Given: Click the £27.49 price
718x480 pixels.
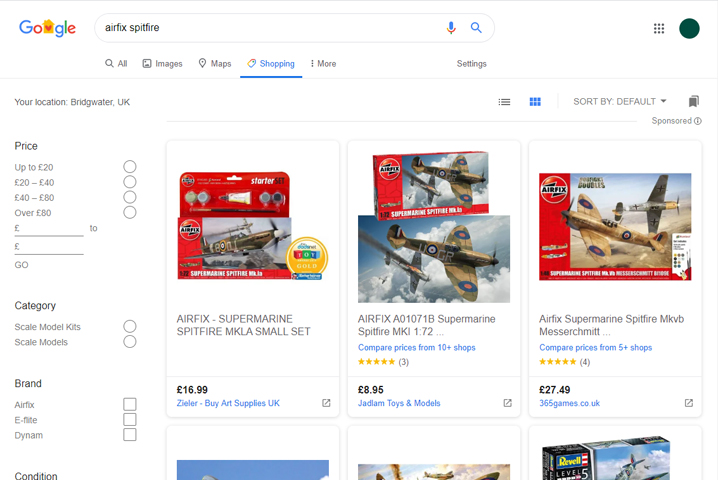Looking at the screenshot, I should tap(555, 390).
